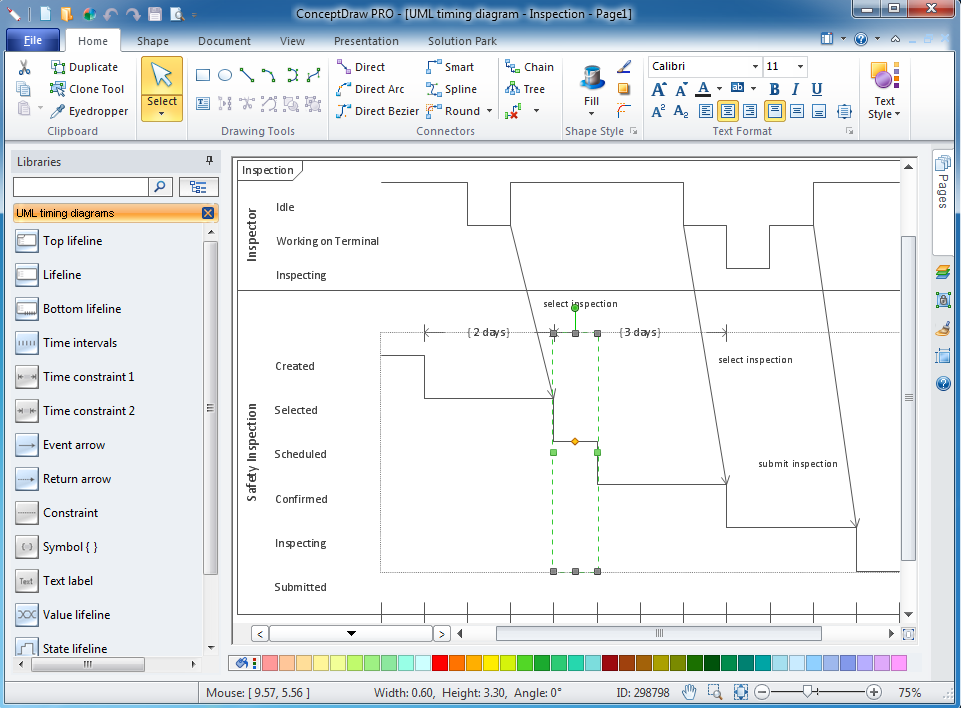Image resolution: width=961 pixels, height=708 pixels.
Task: Toggle Italic formatting
Action: (x=795, y=89)
